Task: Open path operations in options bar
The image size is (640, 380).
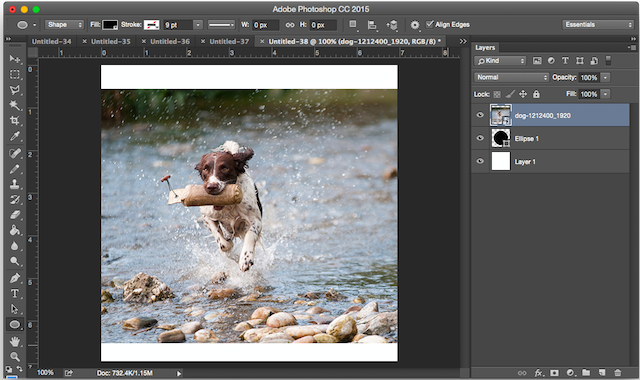Action: point(353,25)
